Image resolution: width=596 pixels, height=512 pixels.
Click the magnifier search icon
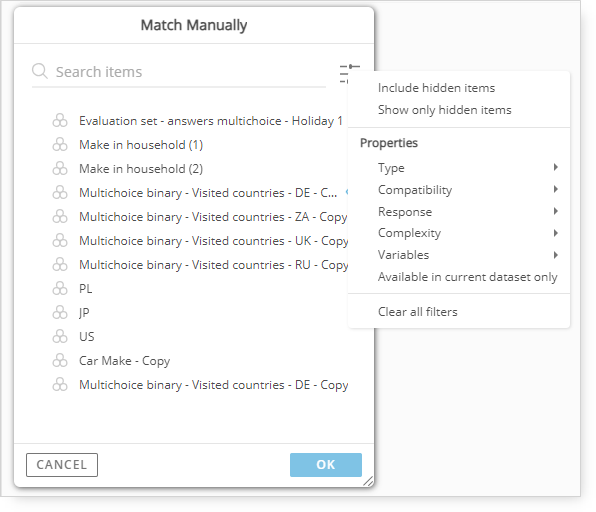[40, 71]
